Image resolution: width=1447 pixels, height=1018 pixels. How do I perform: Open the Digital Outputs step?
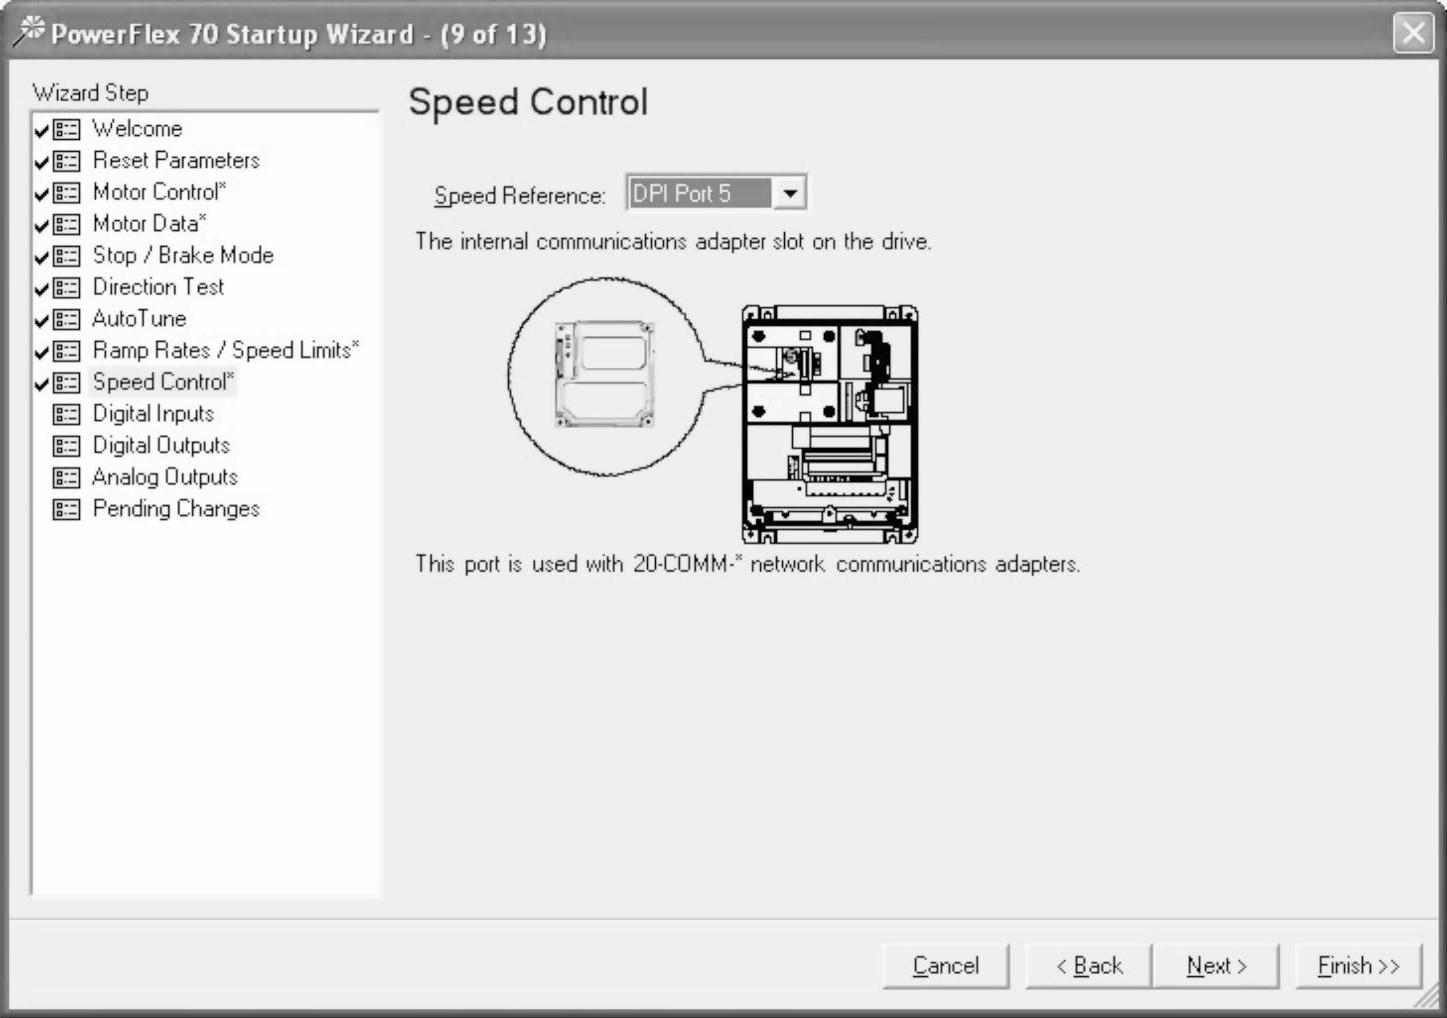tap(161, 445)
